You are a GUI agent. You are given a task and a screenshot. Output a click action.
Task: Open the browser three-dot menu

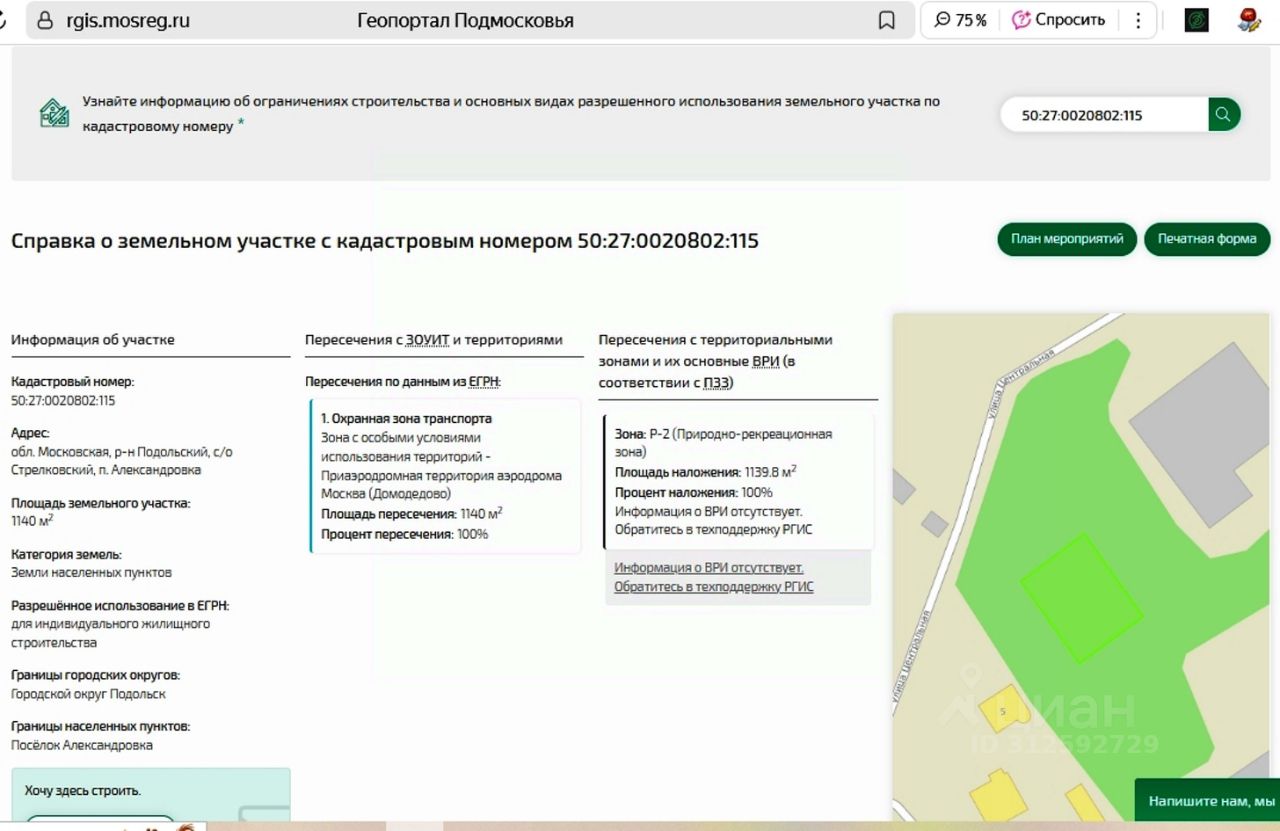point(1138,21)
